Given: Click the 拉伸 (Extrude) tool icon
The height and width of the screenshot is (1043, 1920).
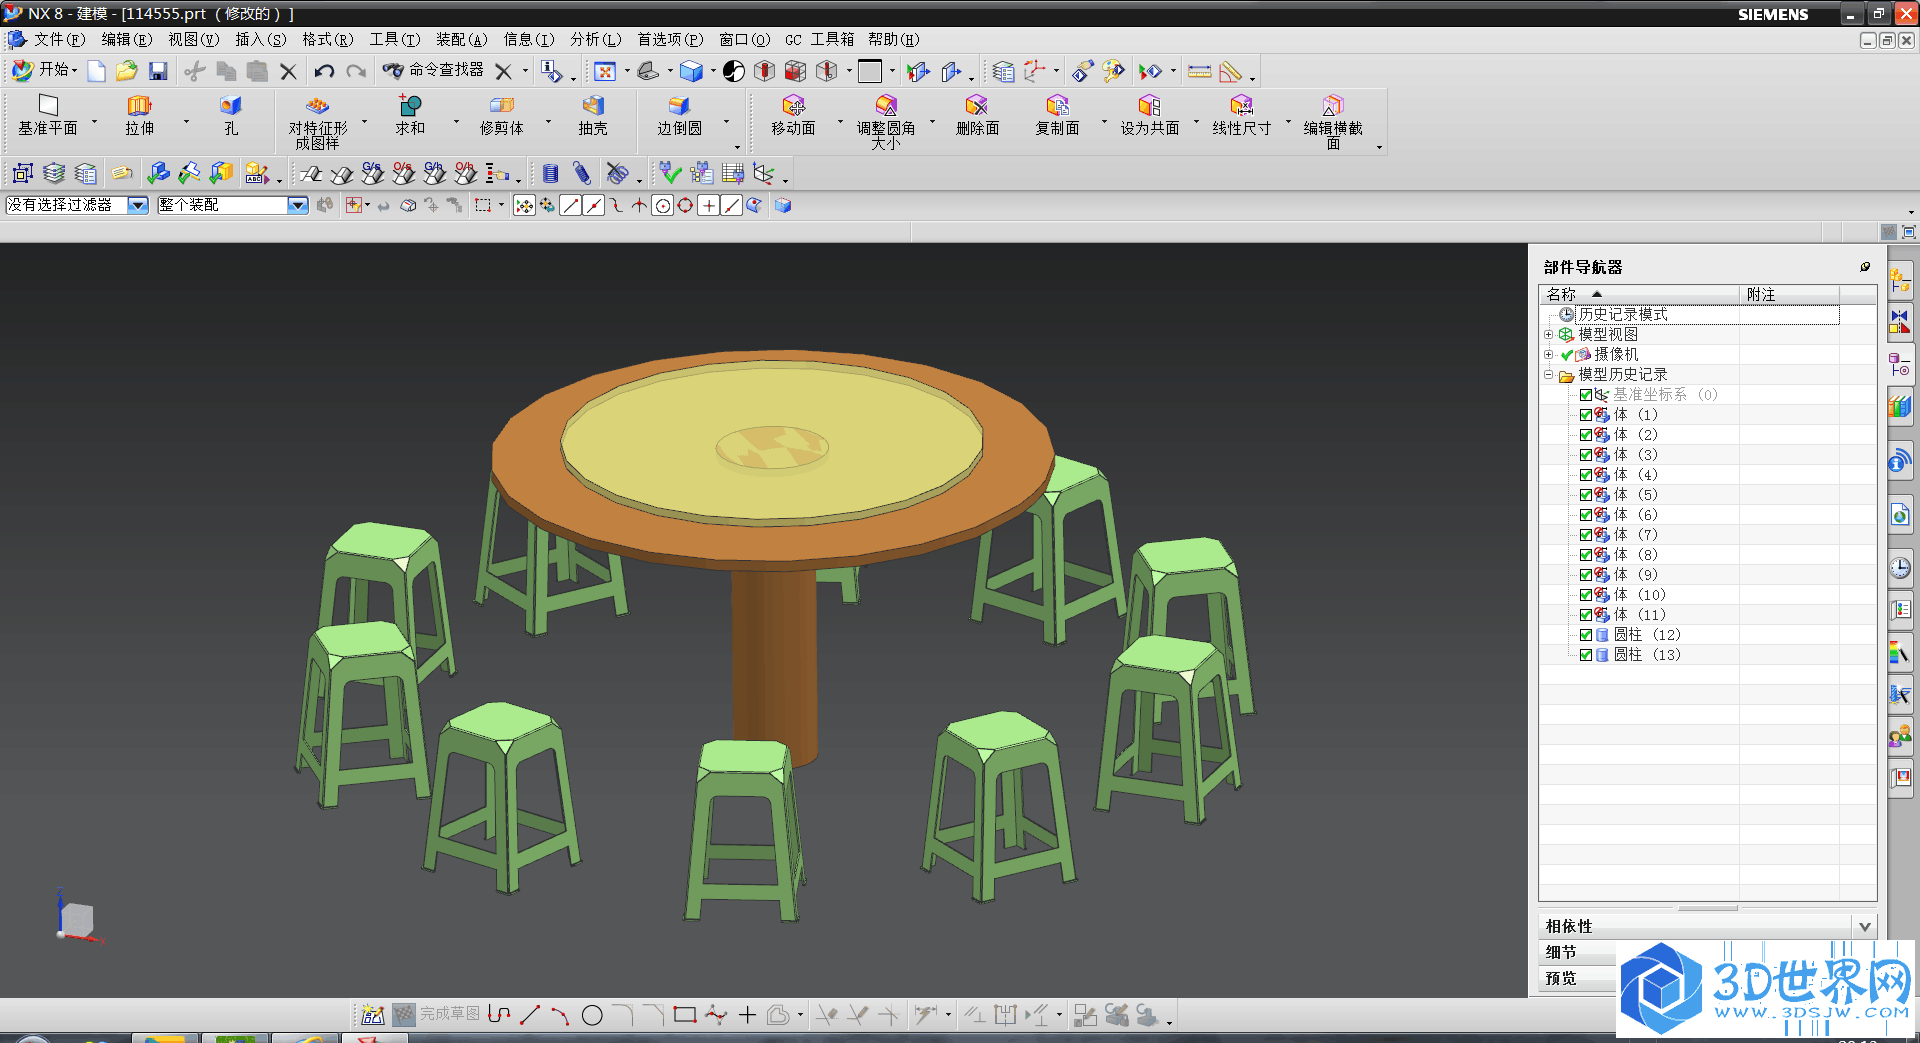Looking at the screenshot, I should [139, 106].
